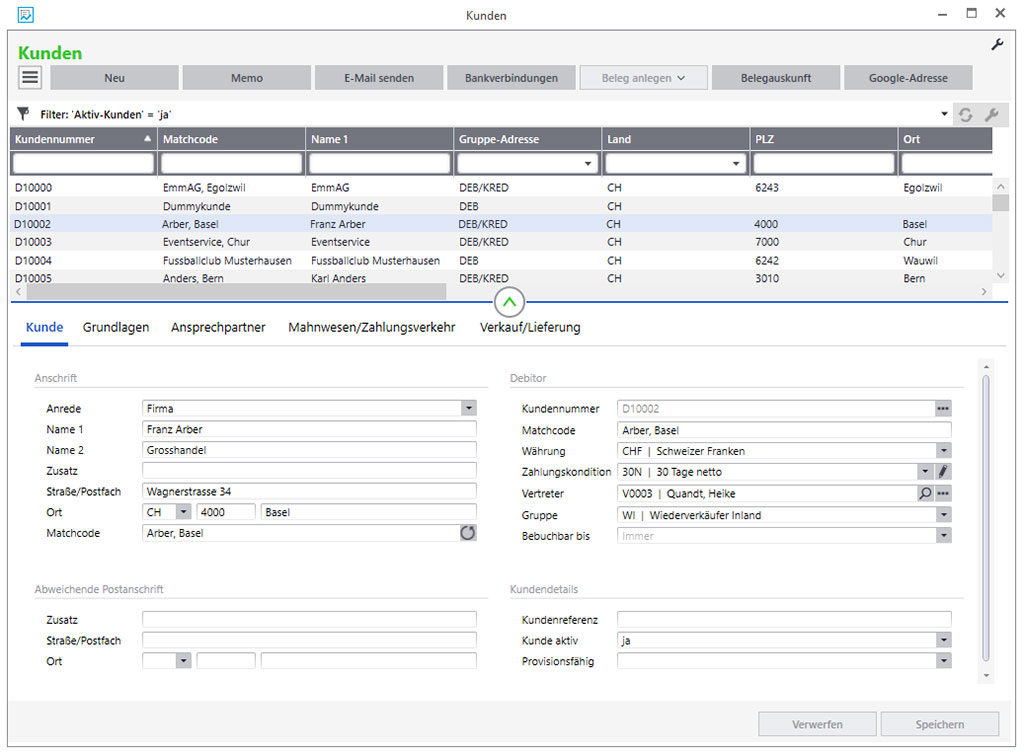Click the Straße/Postfach field with Wagnerstrasse 34
The width and height of the screenshot is (1024, 755).
[x=309, y=491]
